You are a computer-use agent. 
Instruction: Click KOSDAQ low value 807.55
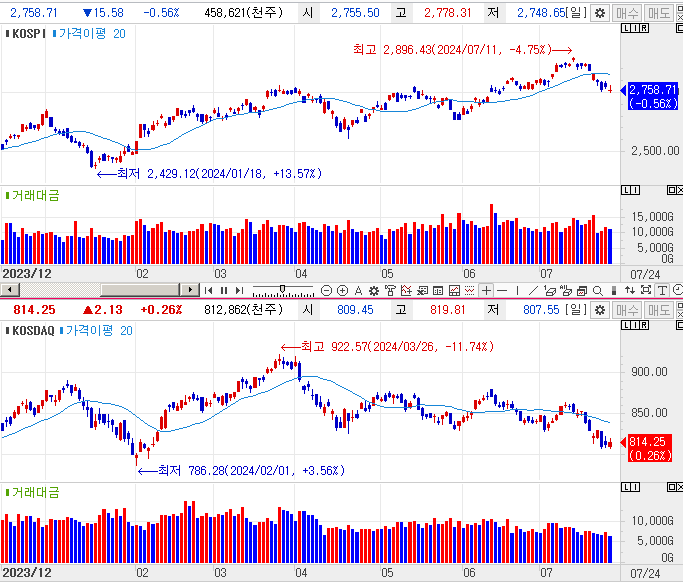coord(541,310)
